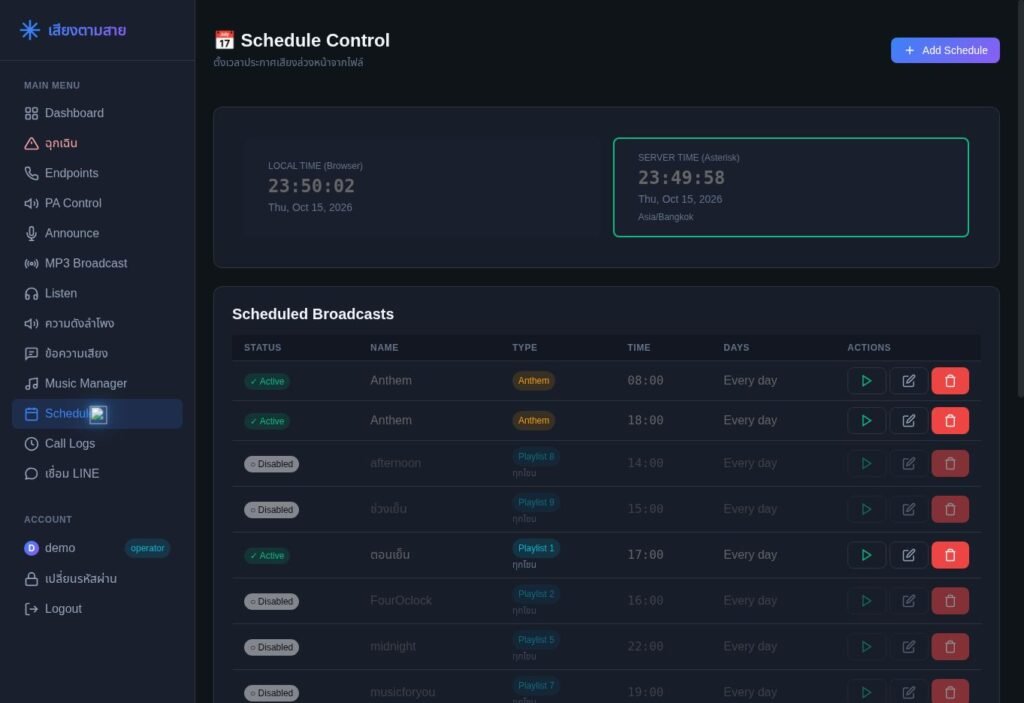View Call Logs from the sidebar
Screen dimensions: 1024x703
(x=97, y=444)
